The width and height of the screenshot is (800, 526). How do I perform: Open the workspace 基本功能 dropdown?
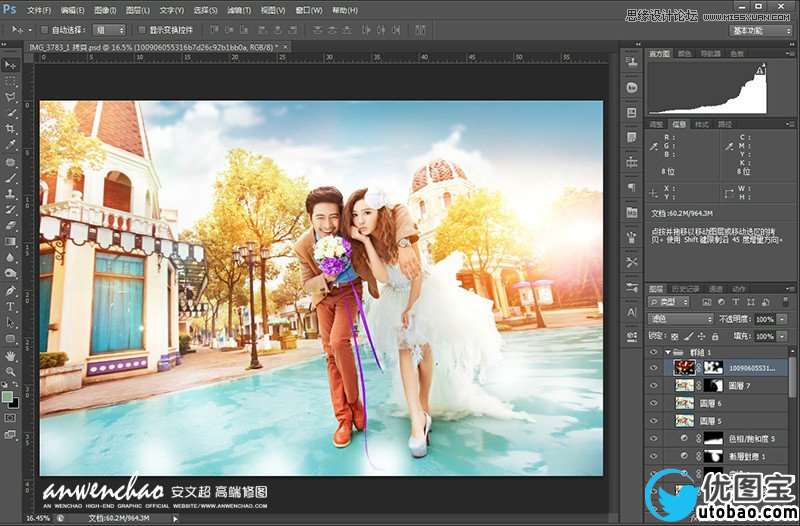[760, 31]
